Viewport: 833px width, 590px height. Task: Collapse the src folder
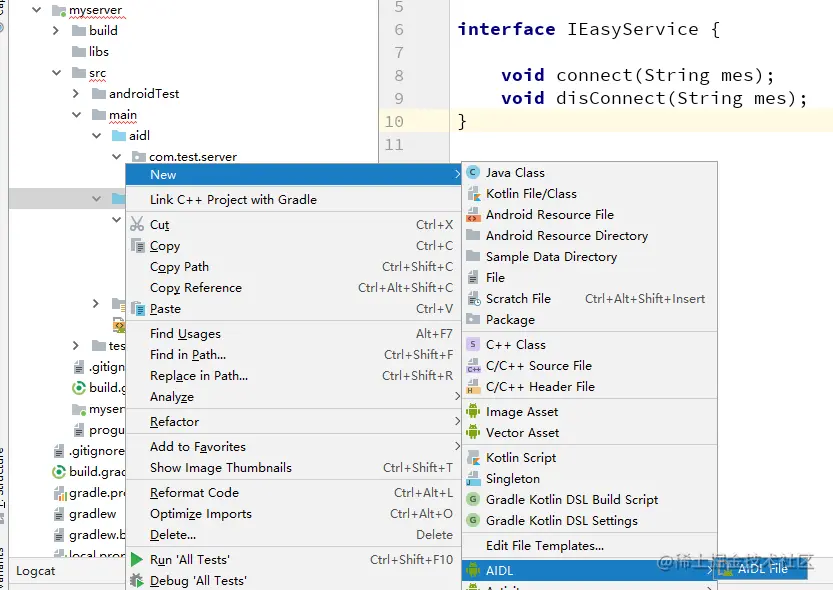[x=56, y=73]
